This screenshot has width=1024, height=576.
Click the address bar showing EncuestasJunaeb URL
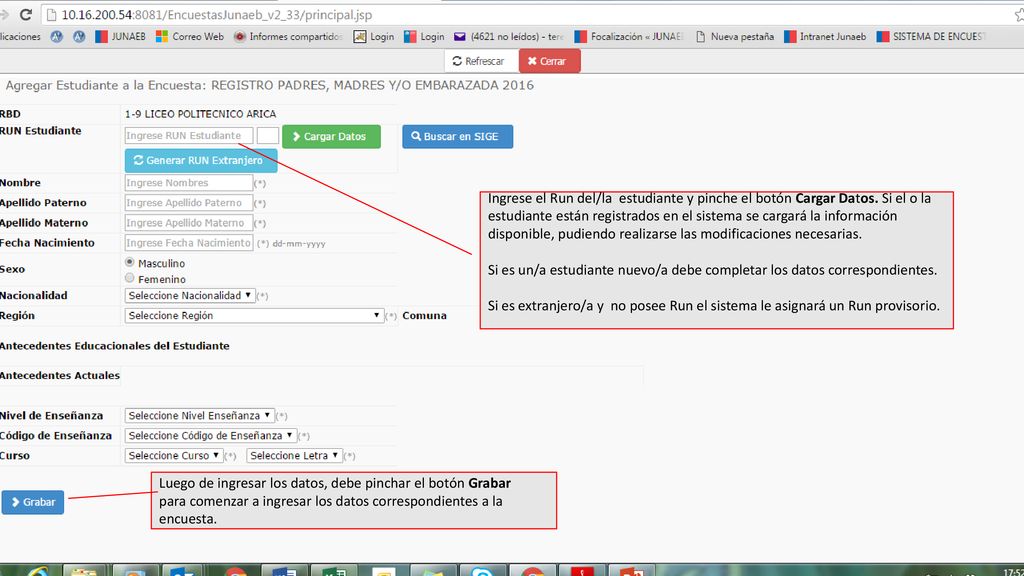click(x=522, y=14)
